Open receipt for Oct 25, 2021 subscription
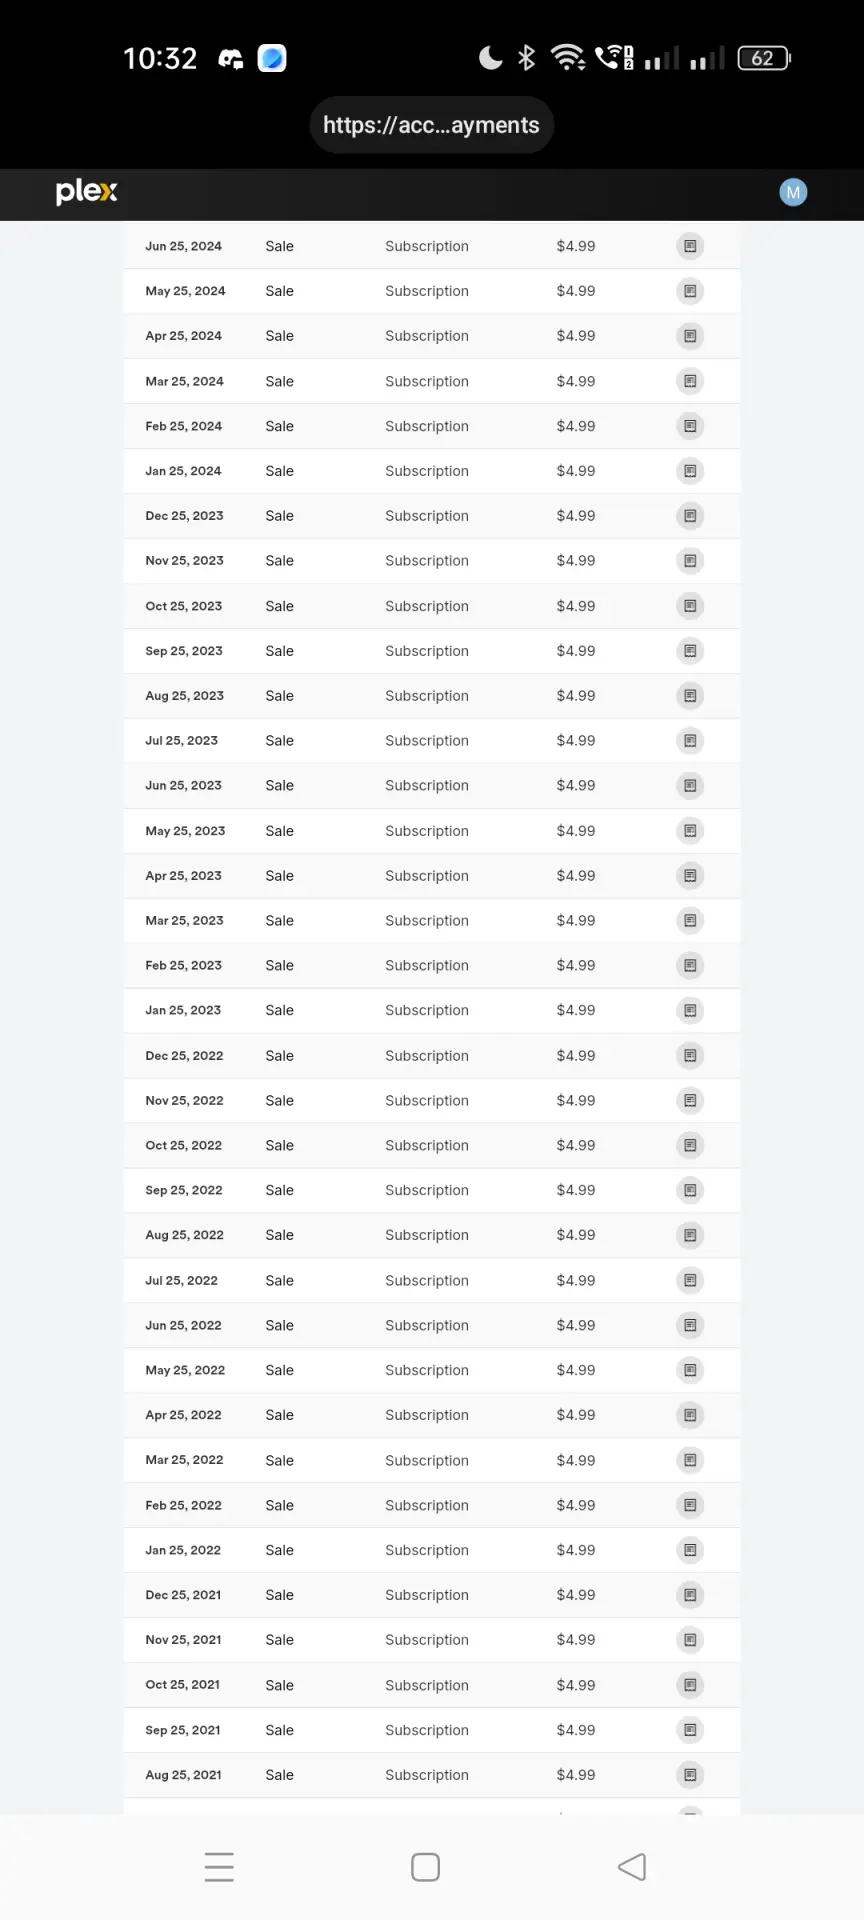 pos(690,1685)
